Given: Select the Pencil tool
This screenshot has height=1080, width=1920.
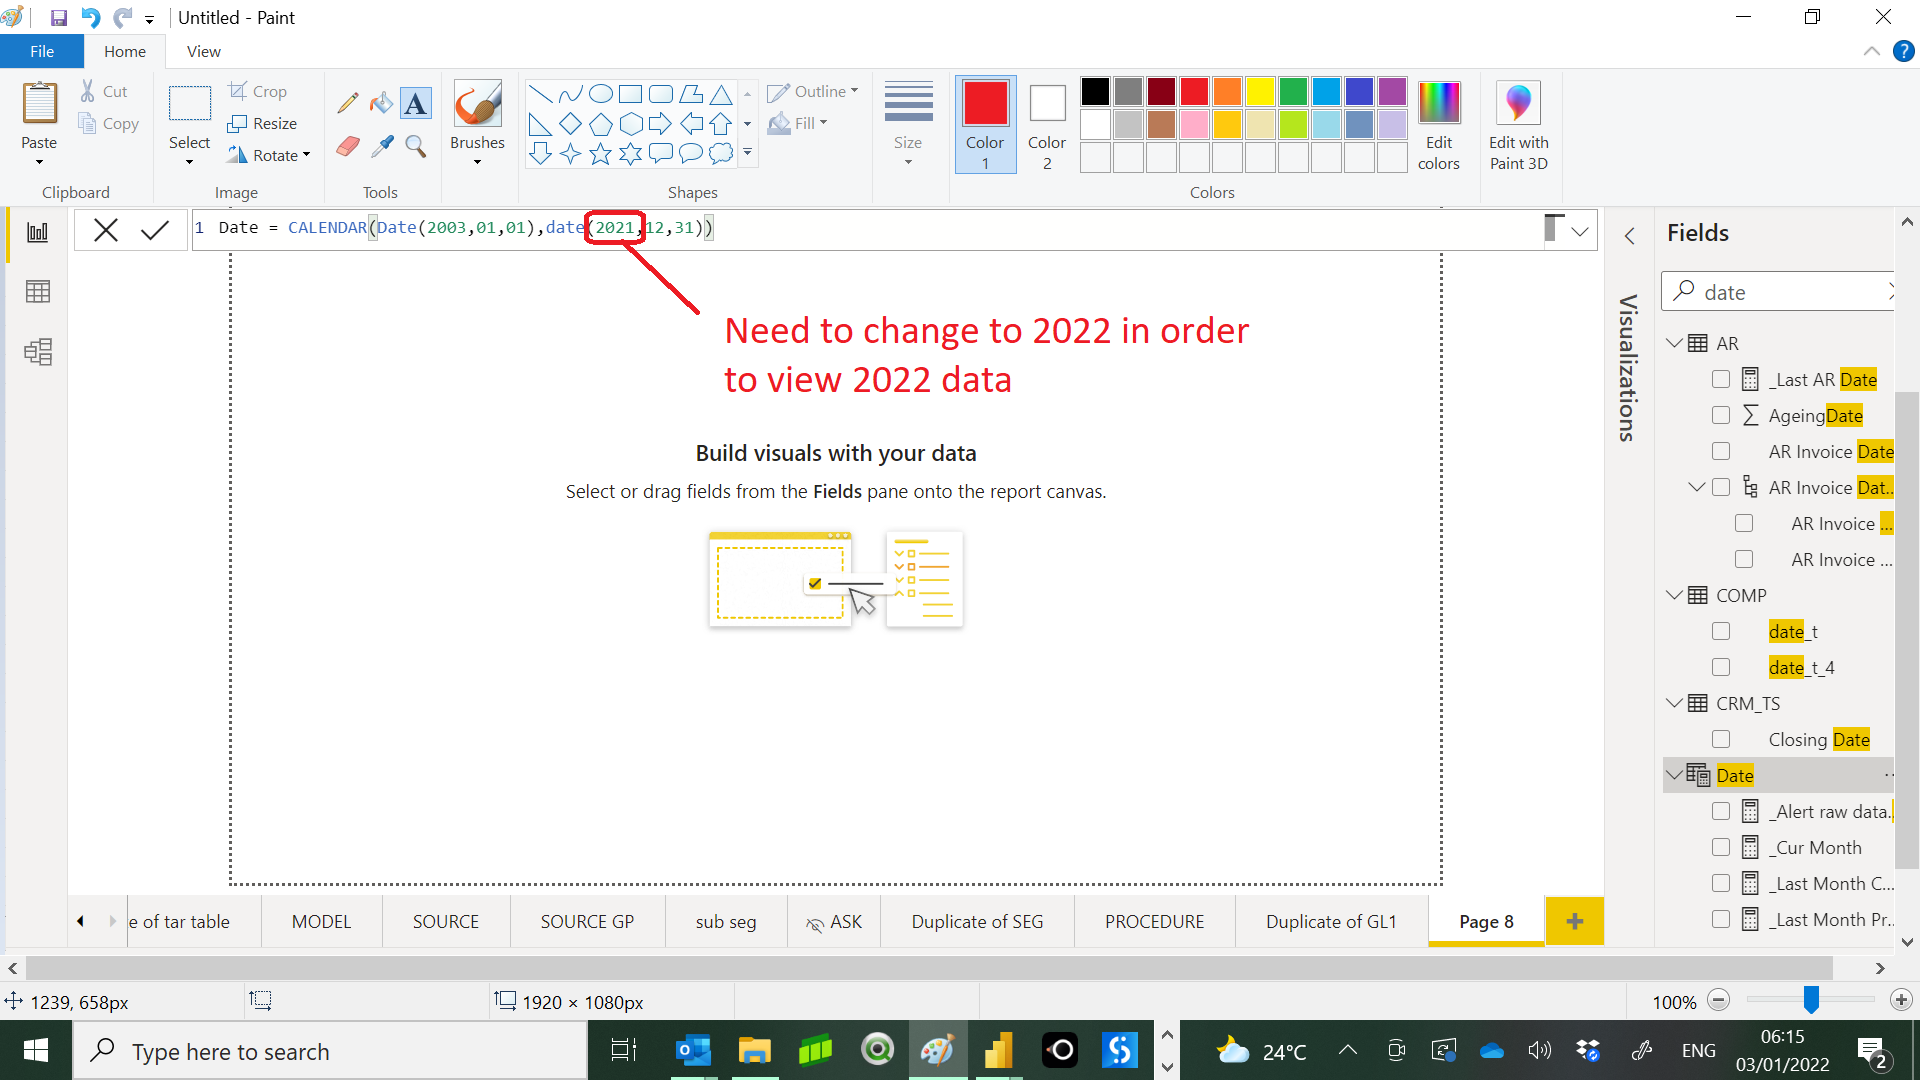Looking at the screenshot, I should pos(347,103).
